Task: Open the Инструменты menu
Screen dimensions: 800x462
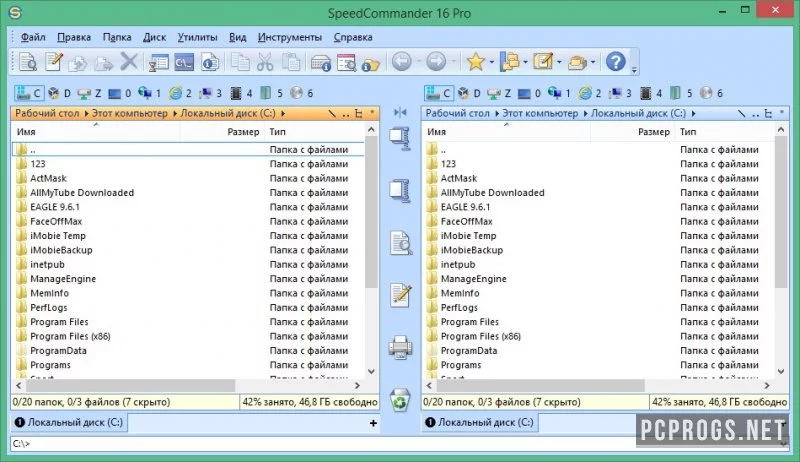Action: 290,37
